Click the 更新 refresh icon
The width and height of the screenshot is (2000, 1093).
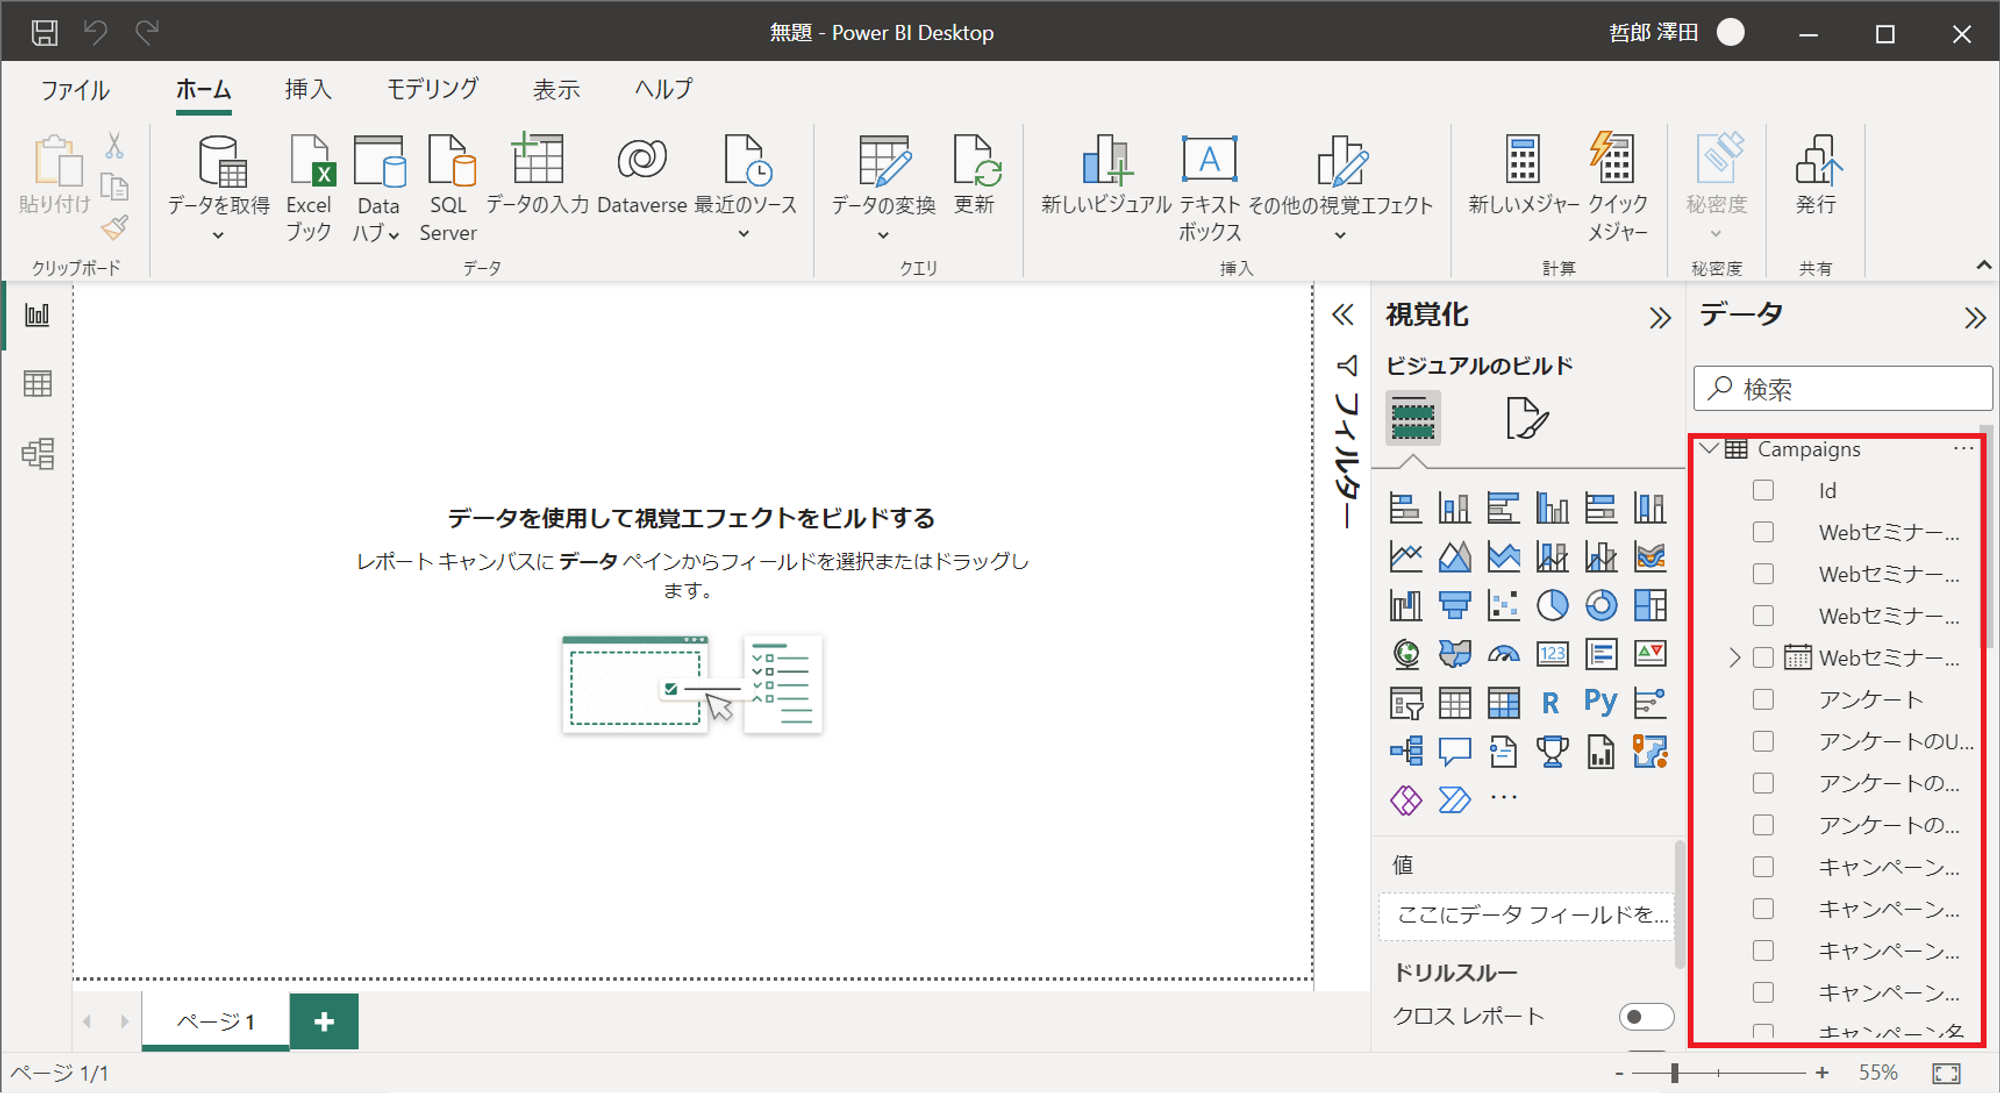pos(975,161)
